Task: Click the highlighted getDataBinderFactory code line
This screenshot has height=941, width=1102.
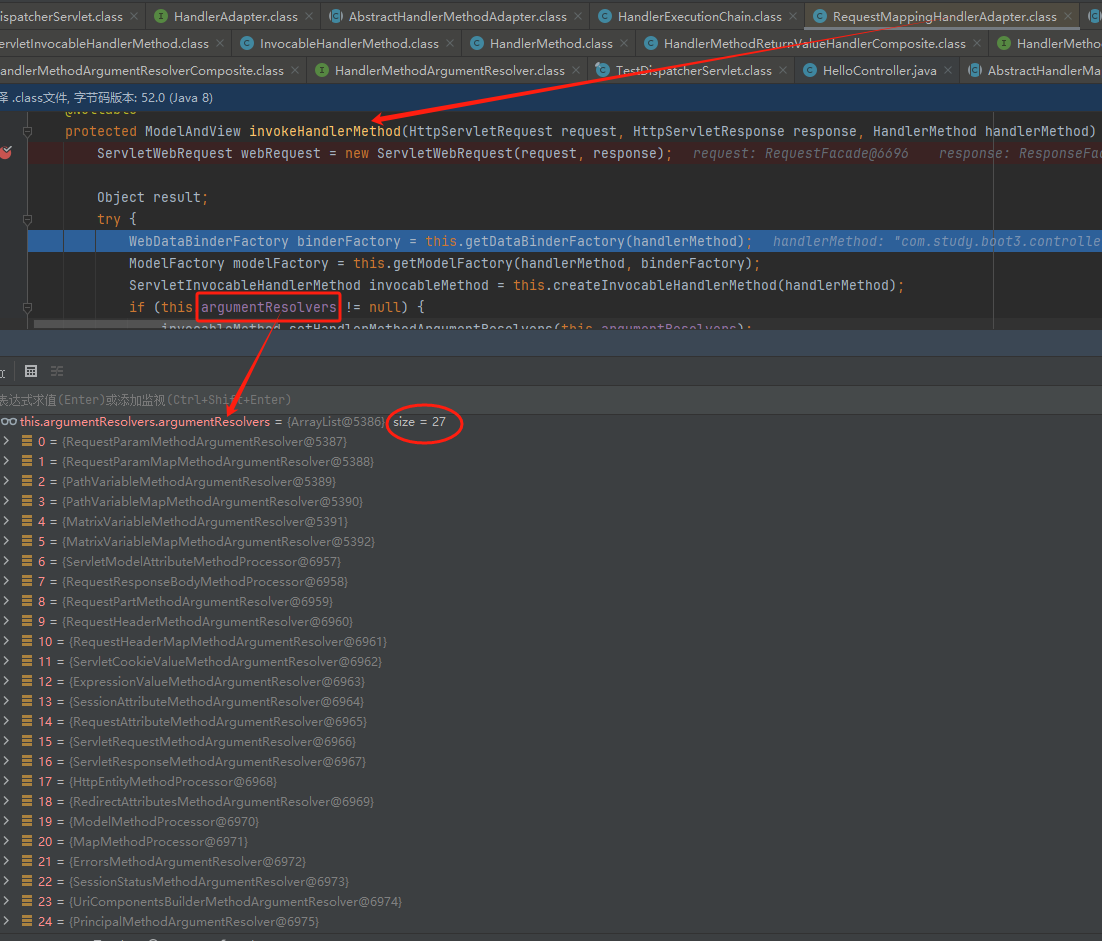Action: [x=564, y=241]
